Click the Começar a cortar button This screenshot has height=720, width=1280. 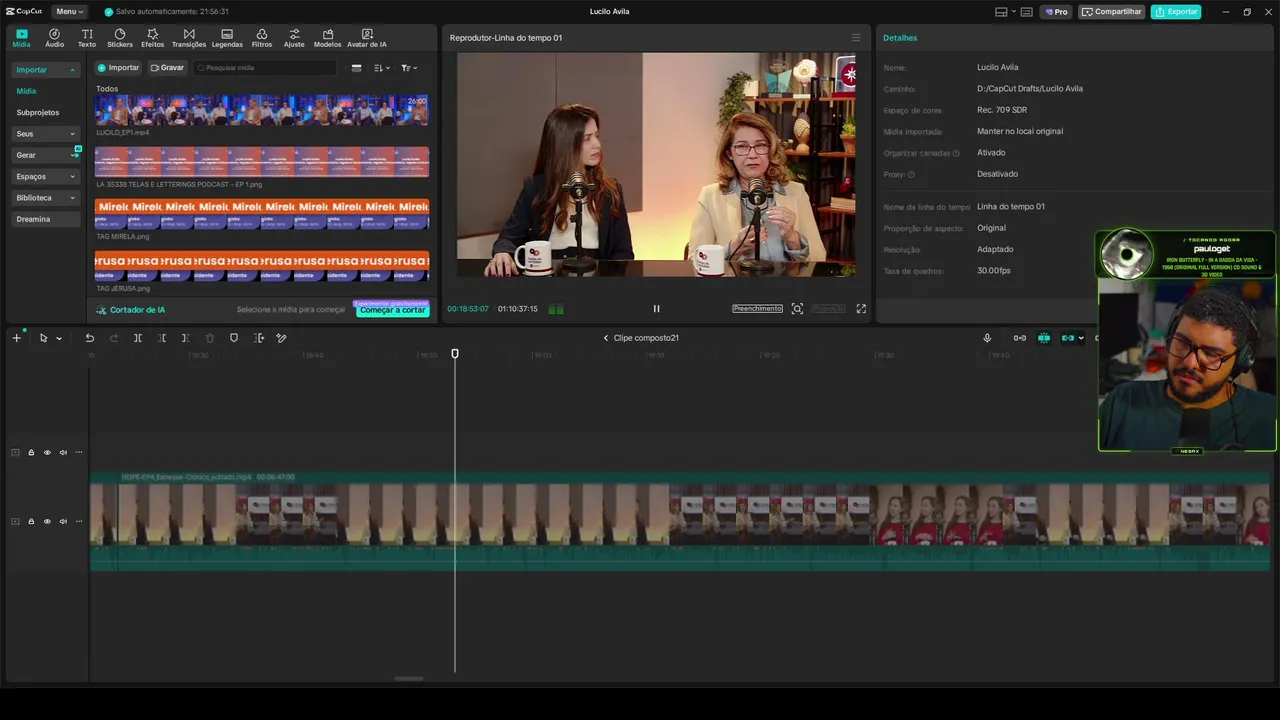[x=392, y=310]
